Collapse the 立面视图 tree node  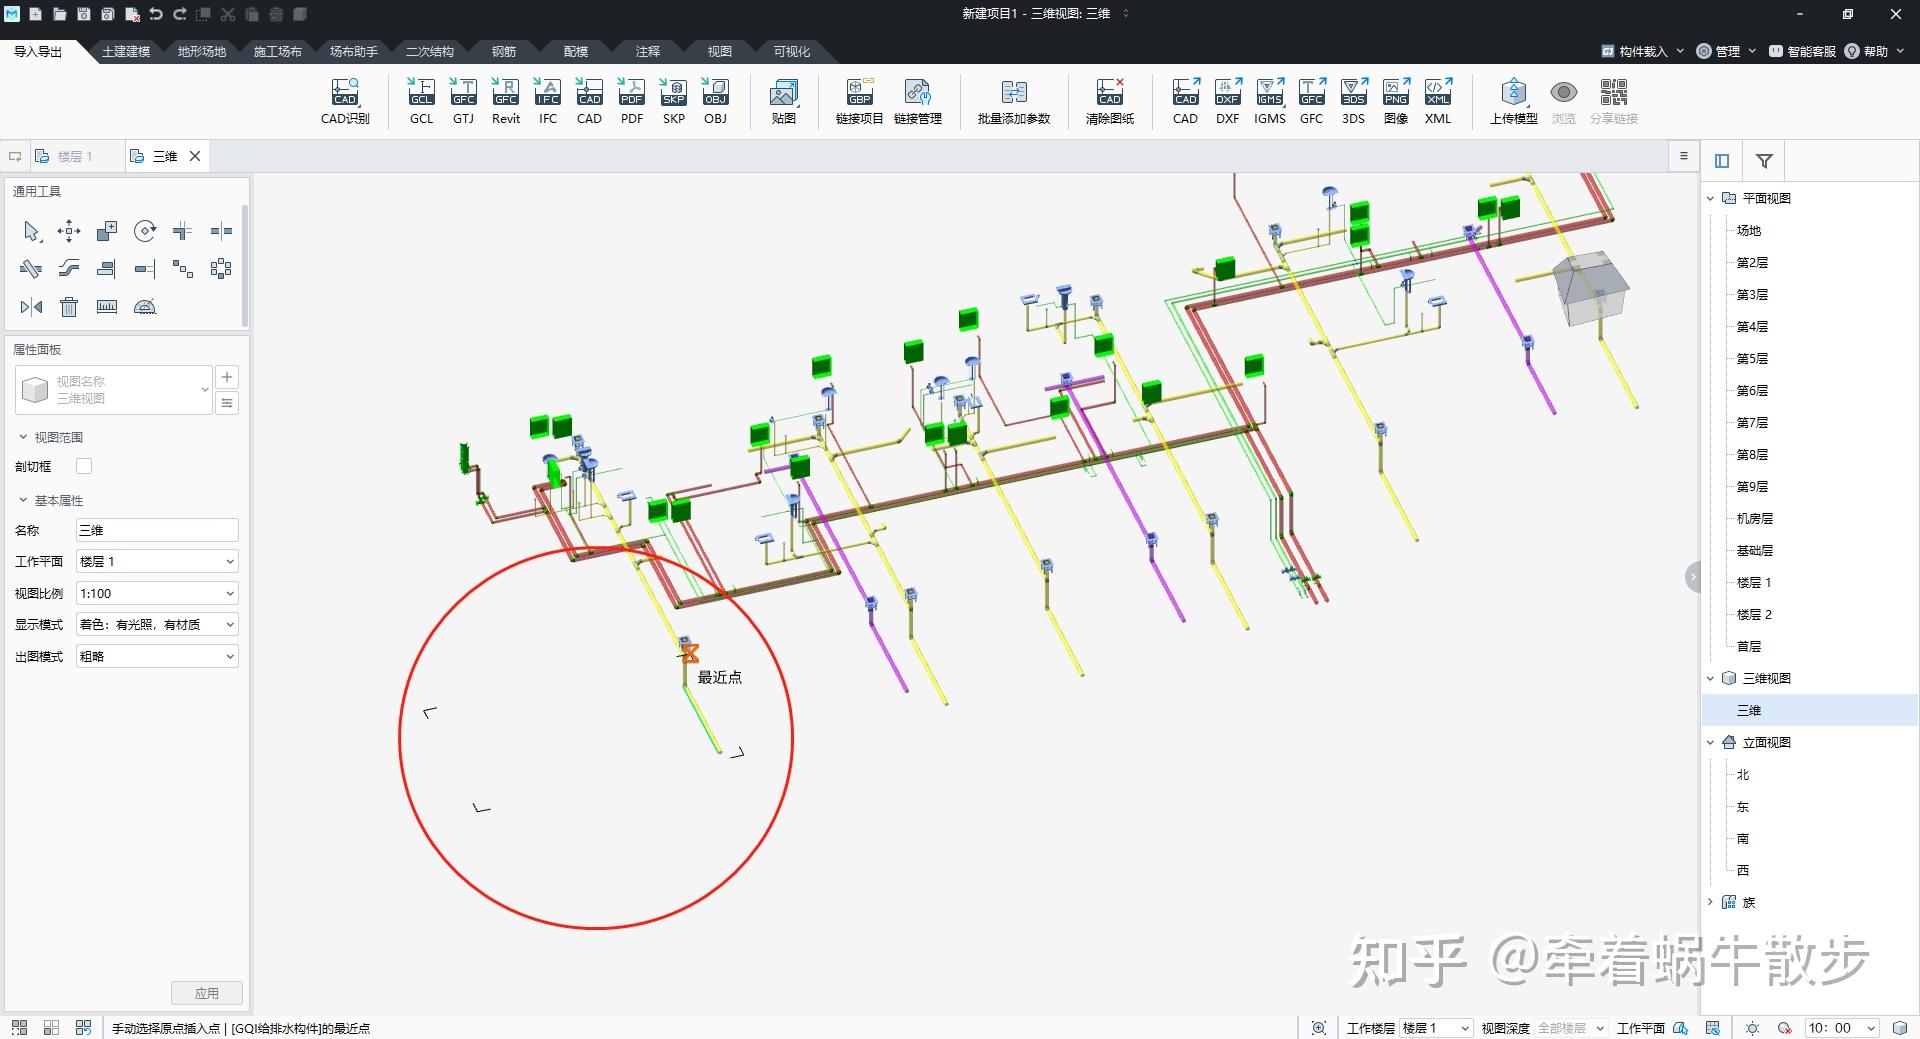1711,743
